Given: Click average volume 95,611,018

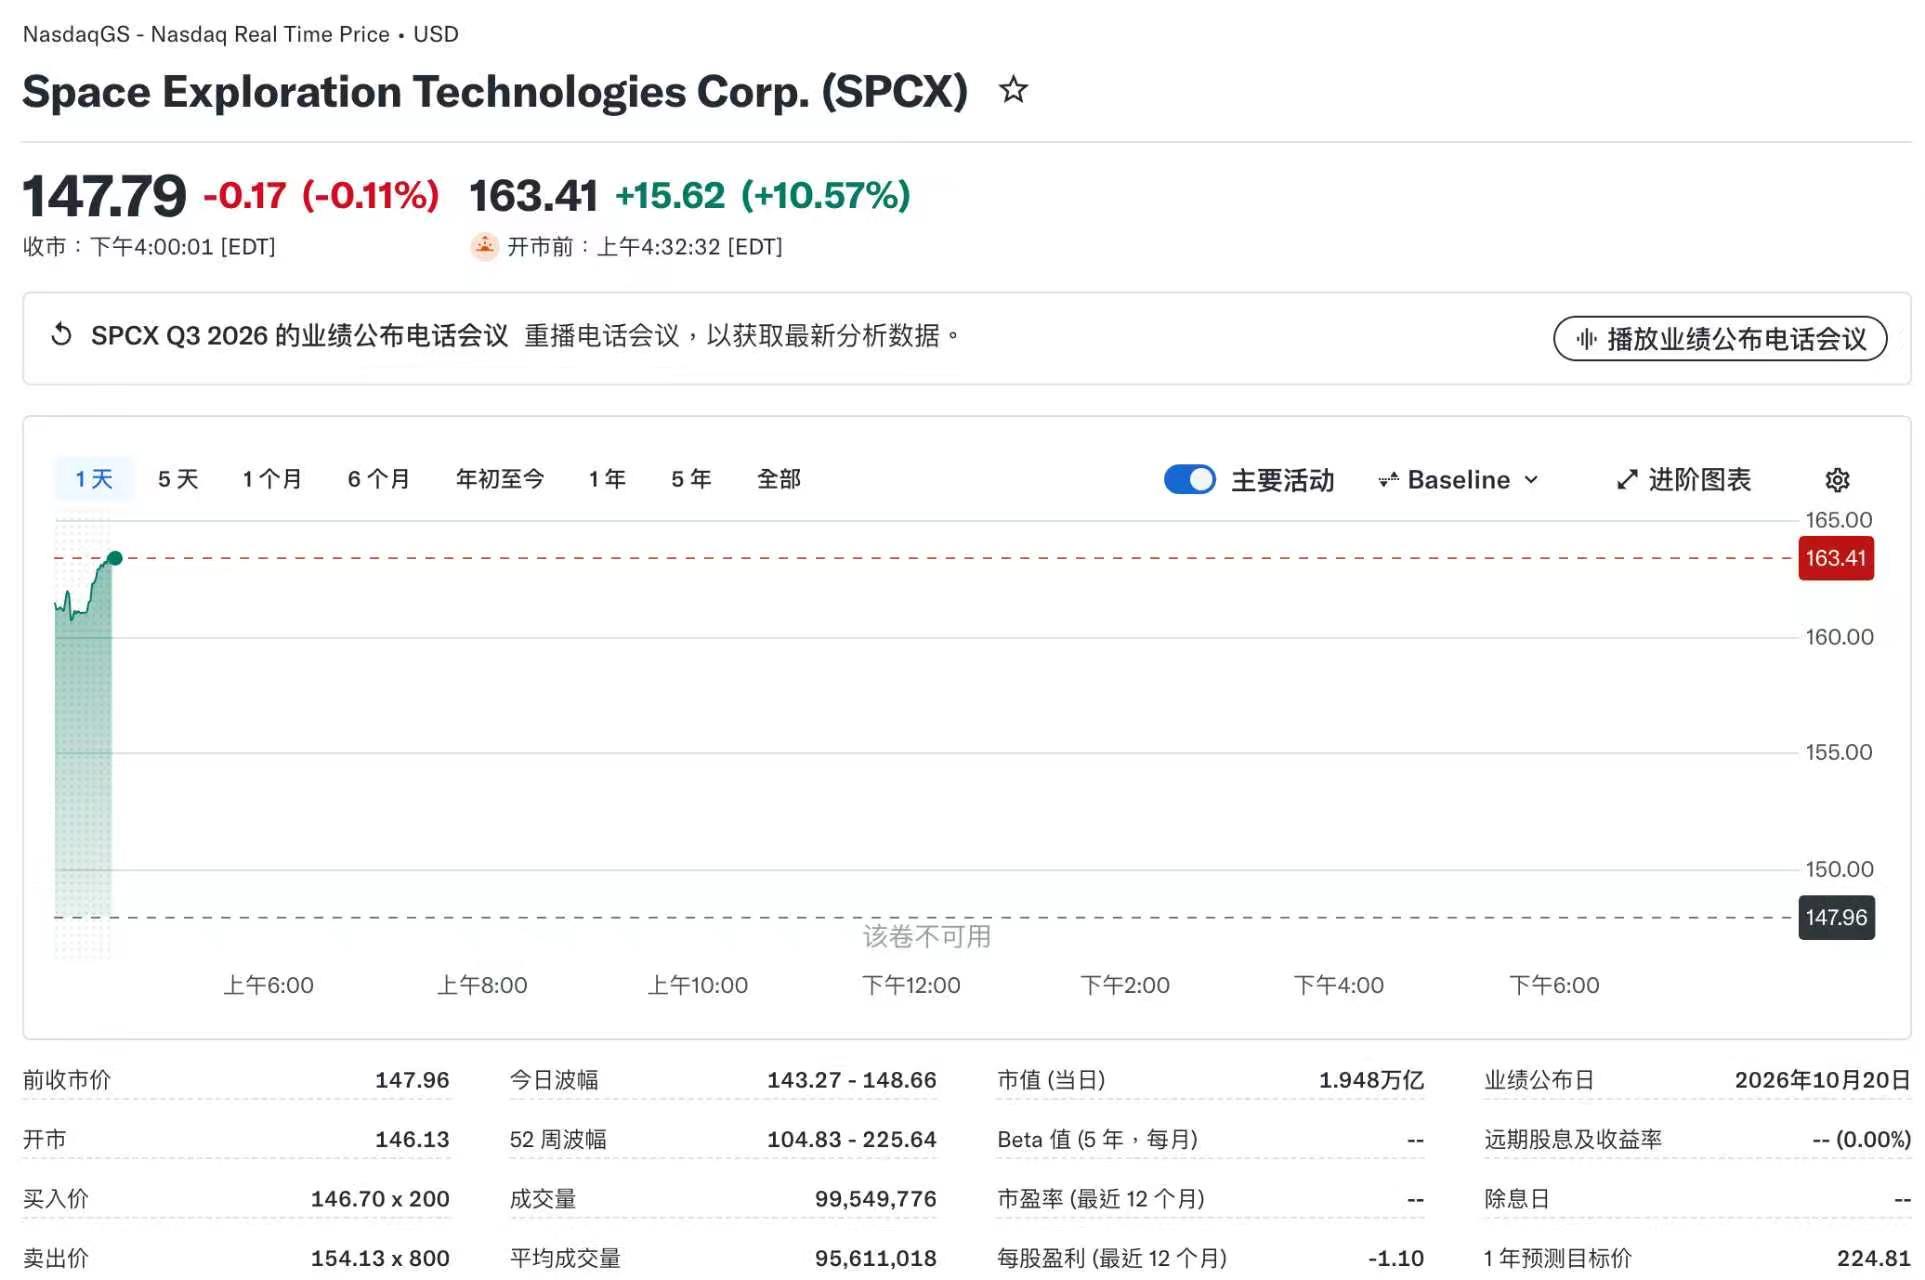Looking at the screenshot, I should point(876,1258).
